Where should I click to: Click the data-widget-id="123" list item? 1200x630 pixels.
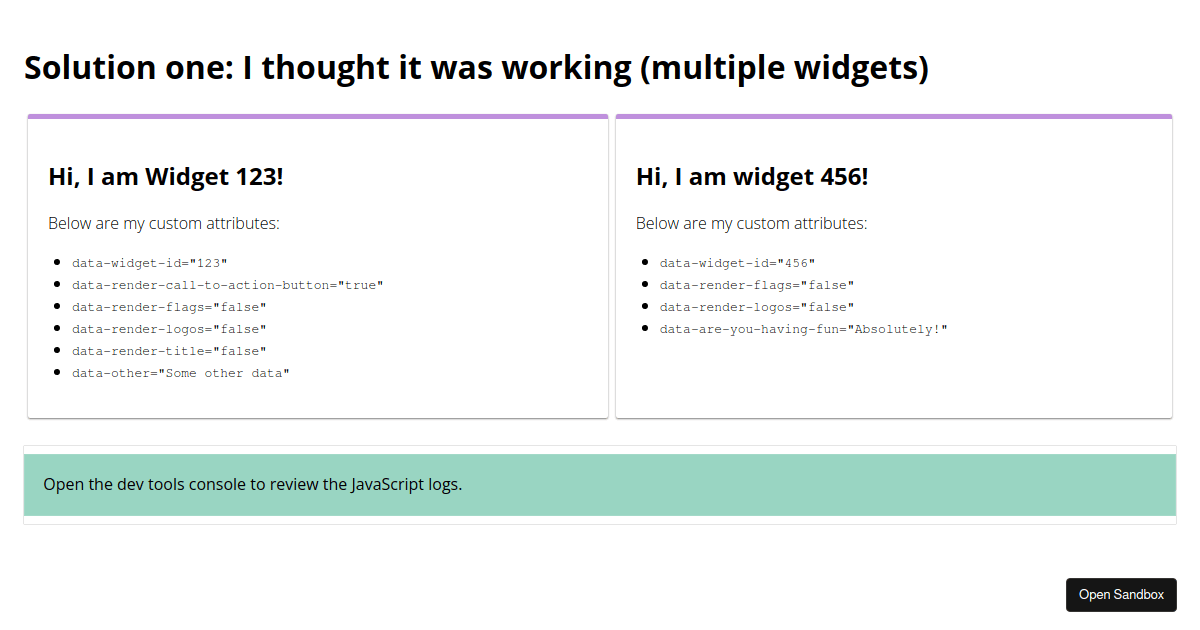(x=150, y=263)
